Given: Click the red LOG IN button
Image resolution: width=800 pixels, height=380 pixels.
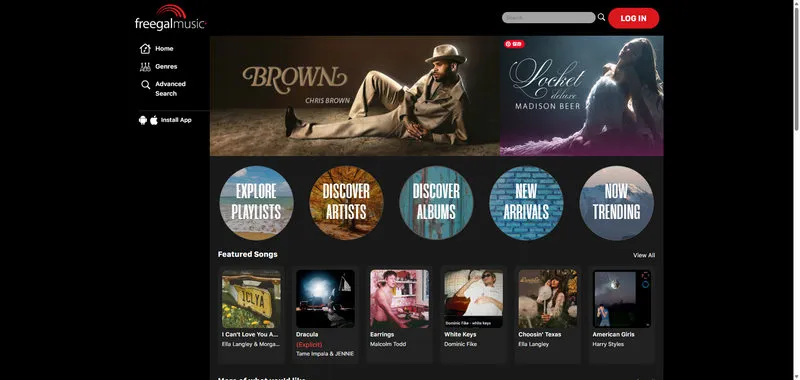Looking at the screenshot, I should coord(633,18).
